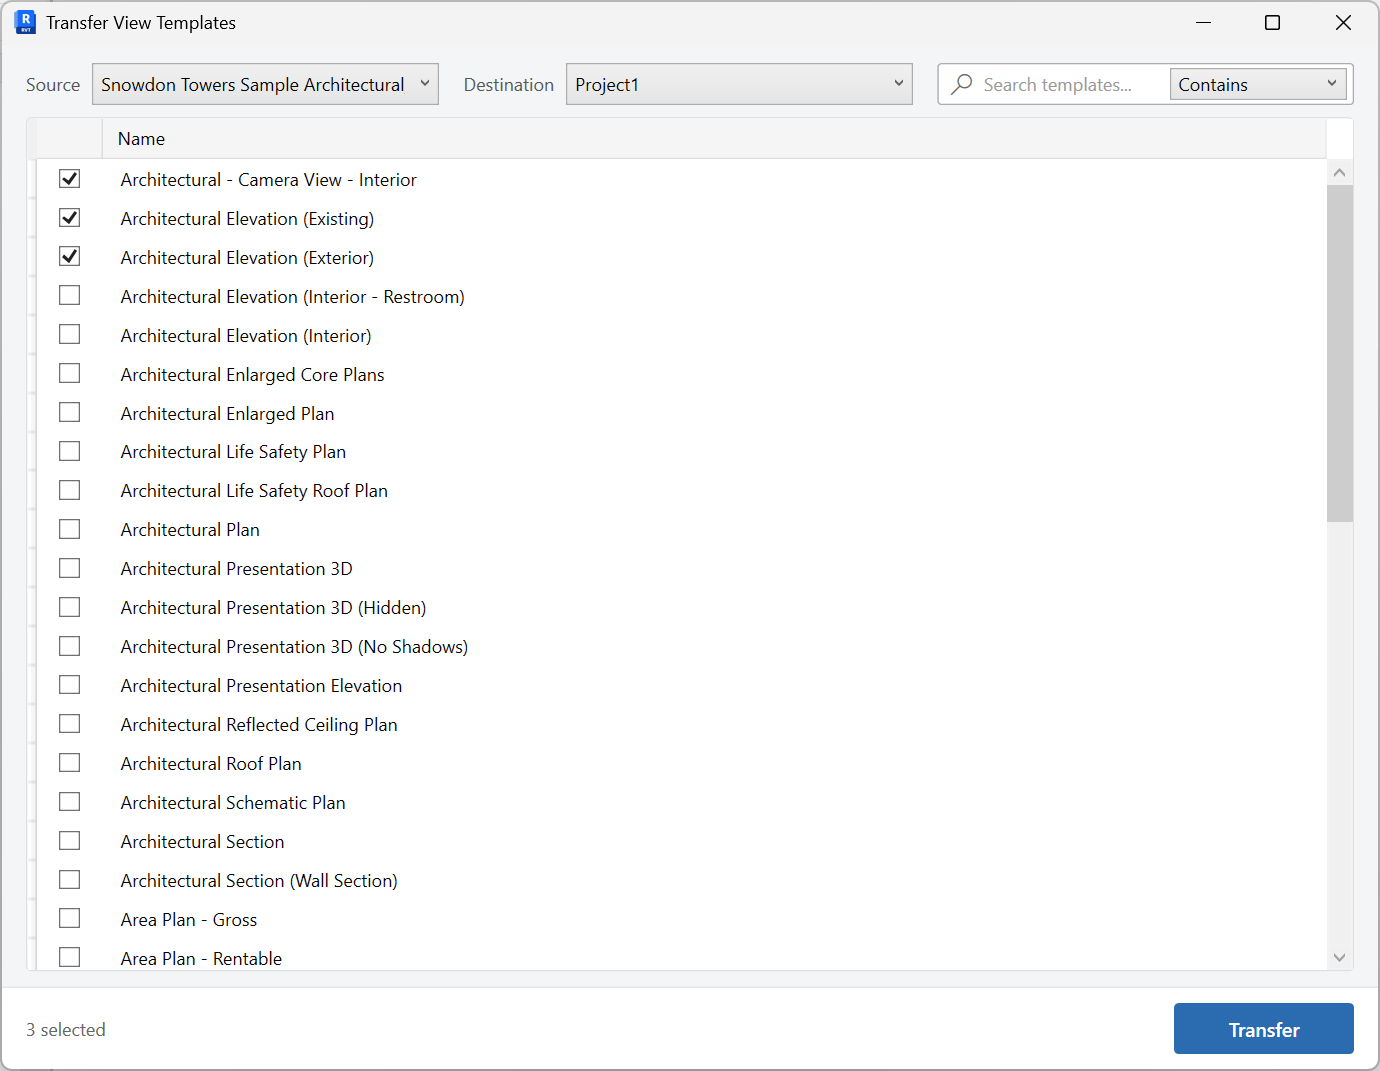This screenshot has height=1071, width=1380.
Task: Click the Revit app icon in title bar
Action: pos(25,22)
